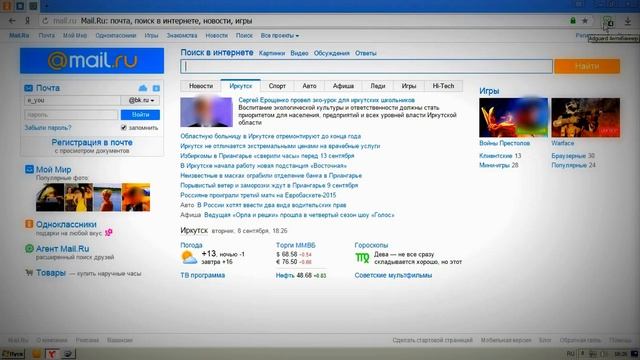Open the ТВ программа link
Viewport: 640px width, 360px height.
(x=202, y=275)
